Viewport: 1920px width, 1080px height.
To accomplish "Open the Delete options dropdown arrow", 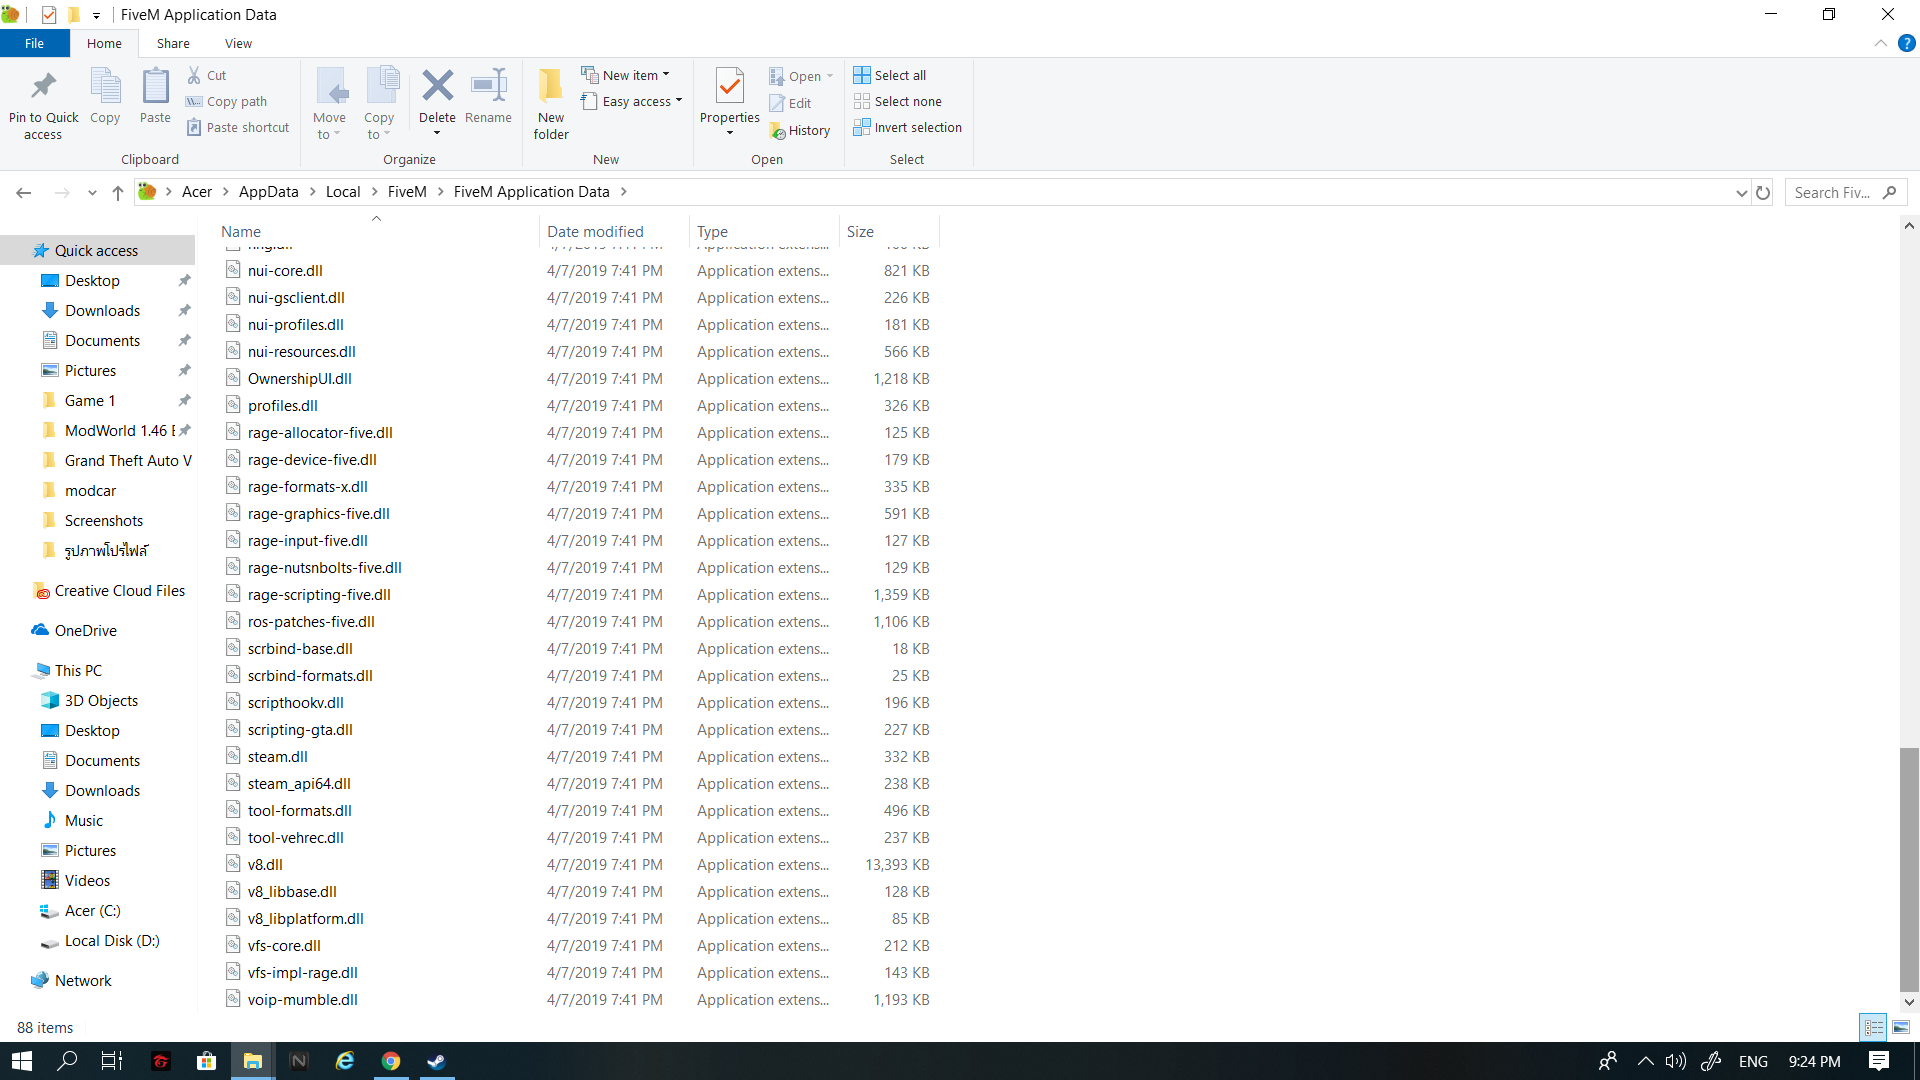I will (437, 133).
